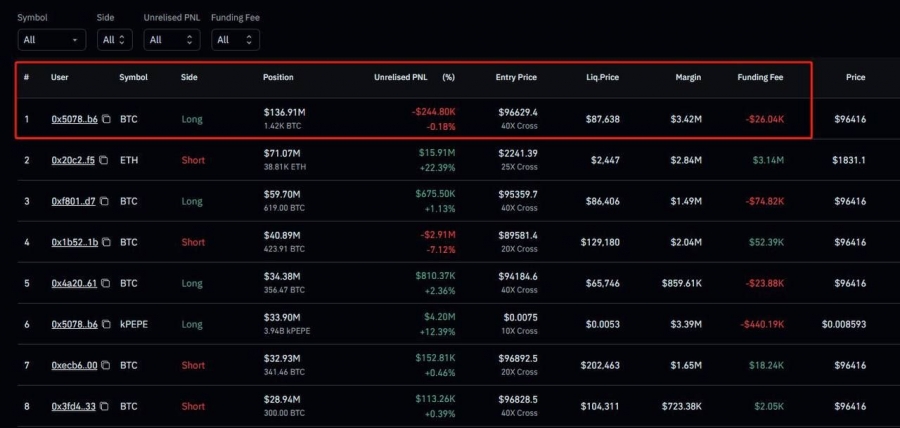Copy address 0x5078..b6 in kPEPE row
This screenshot has height=428, width=900.
pyautogui.click(x=106, y=324)
